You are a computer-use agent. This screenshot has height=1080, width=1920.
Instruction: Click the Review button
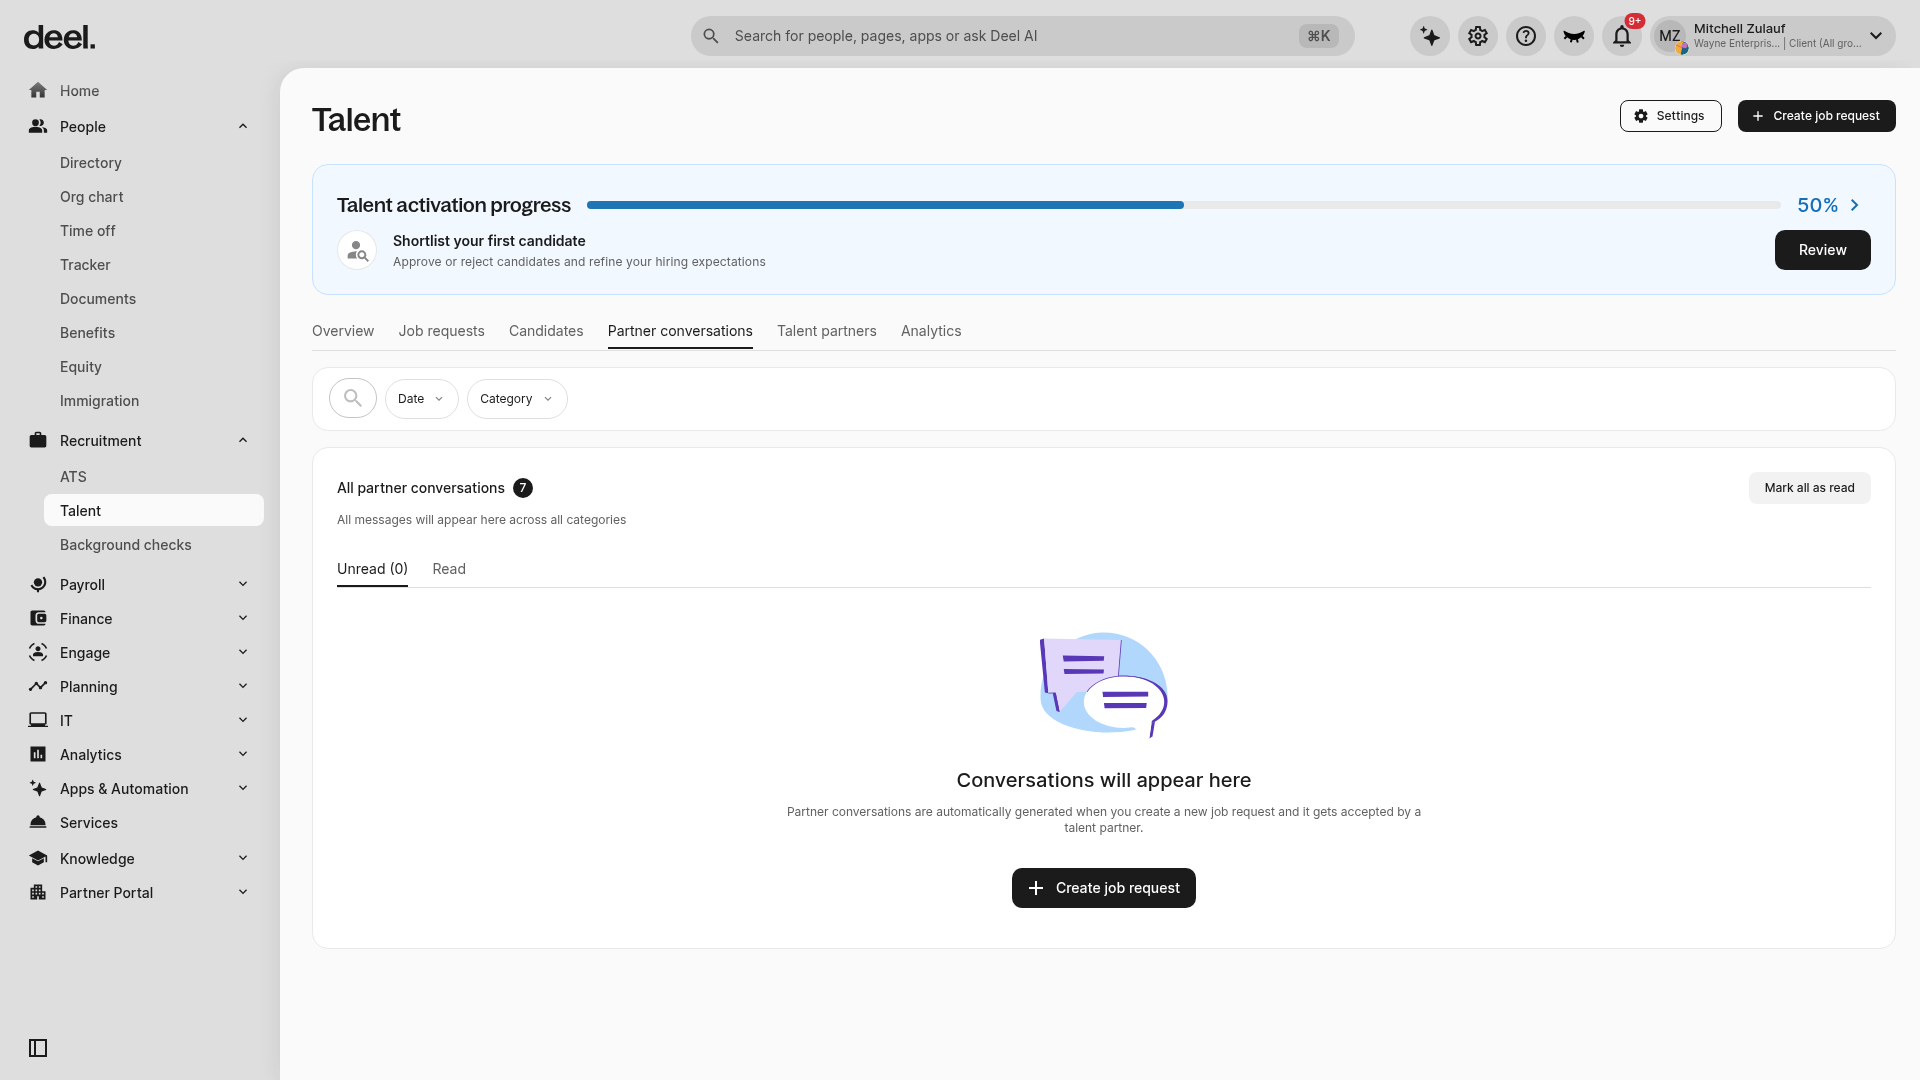[x=1822, y=250]
